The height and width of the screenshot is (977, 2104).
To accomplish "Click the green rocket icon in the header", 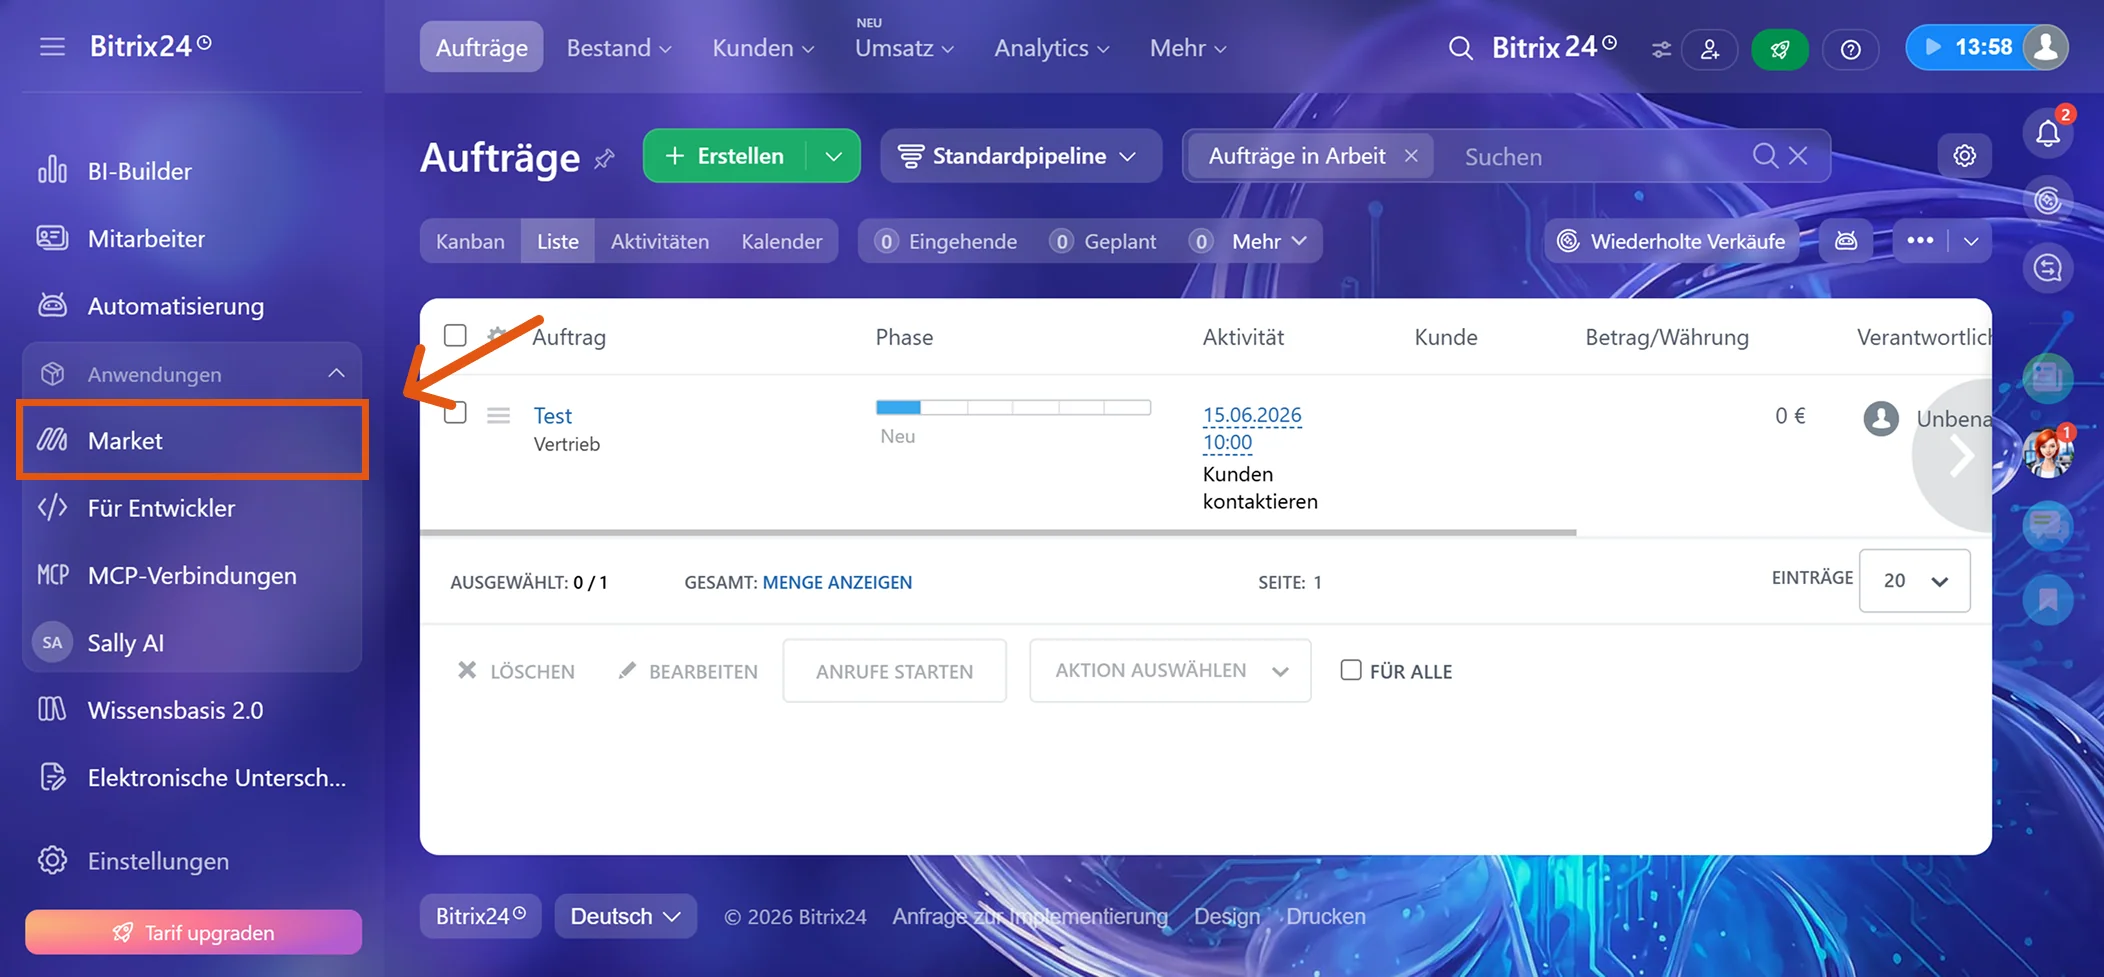I will (x=1780, y=49).
